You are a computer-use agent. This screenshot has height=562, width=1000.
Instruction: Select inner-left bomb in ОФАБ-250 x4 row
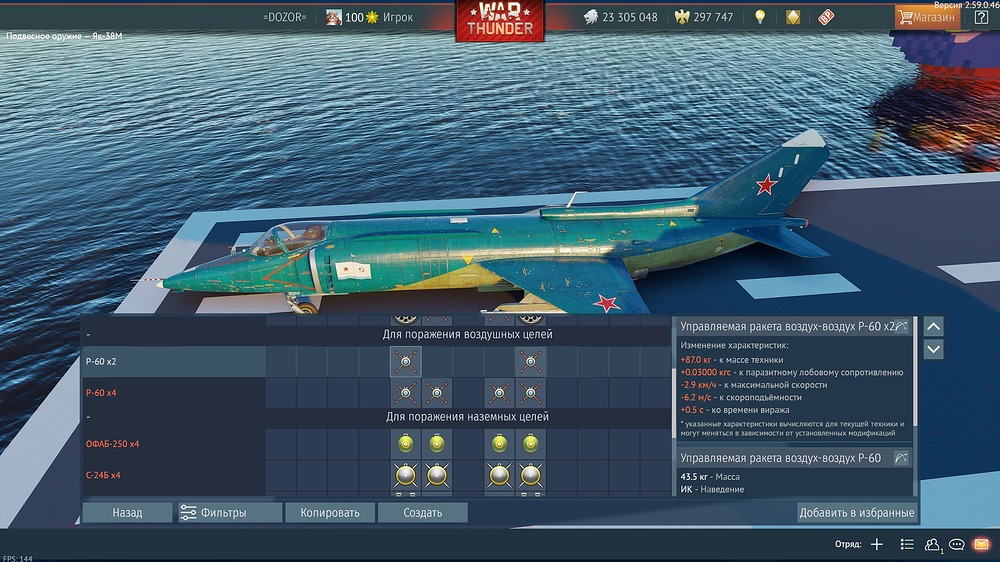[x=437, y=444]
